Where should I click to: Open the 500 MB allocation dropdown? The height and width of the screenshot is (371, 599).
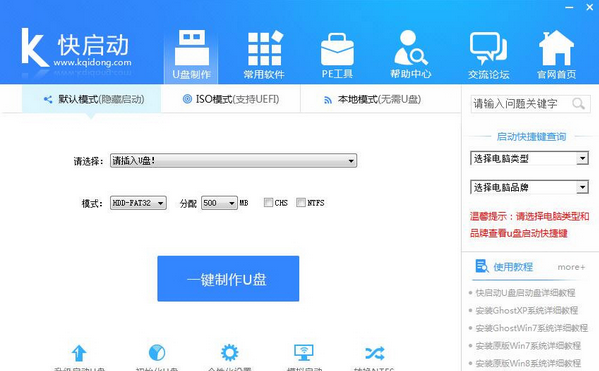click(x=219, y=203)
